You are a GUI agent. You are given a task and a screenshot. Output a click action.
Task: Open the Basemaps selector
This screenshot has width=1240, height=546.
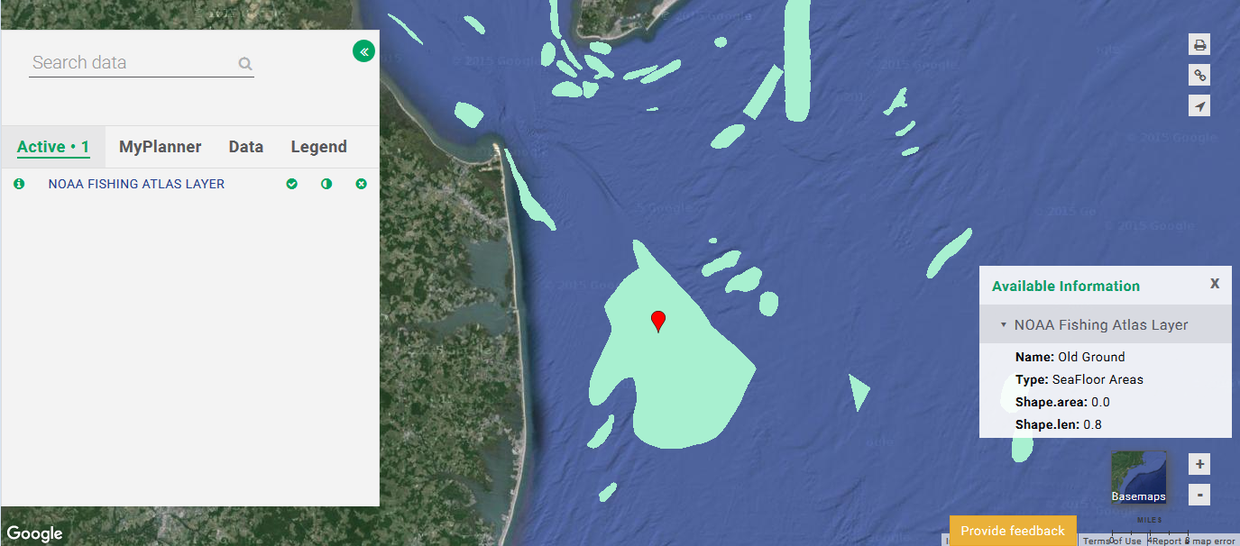pyautogui.click(x=1139, y=478)
